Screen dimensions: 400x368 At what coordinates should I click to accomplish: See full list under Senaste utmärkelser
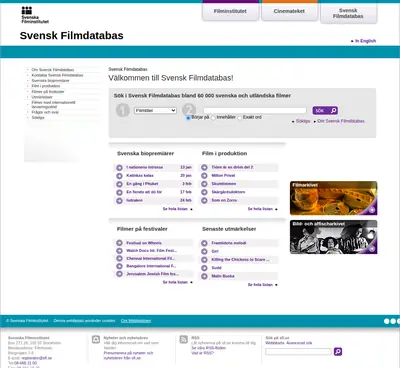click(x=260, y=285)
